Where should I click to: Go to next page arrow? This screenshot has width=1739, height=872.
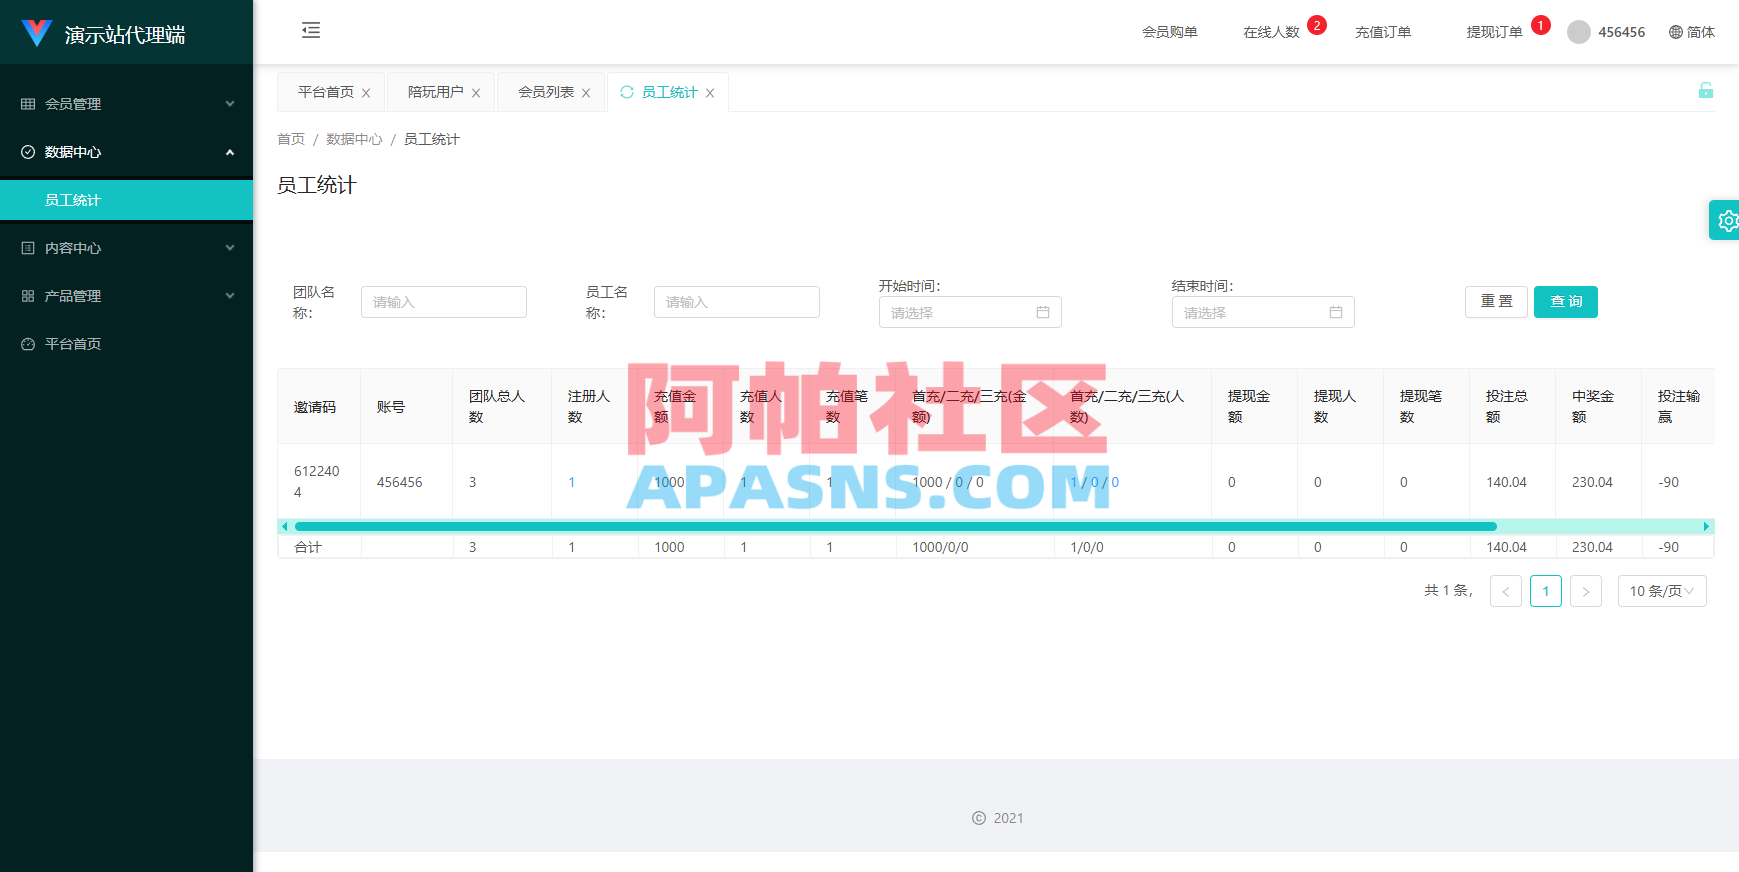click(1586, 591)
